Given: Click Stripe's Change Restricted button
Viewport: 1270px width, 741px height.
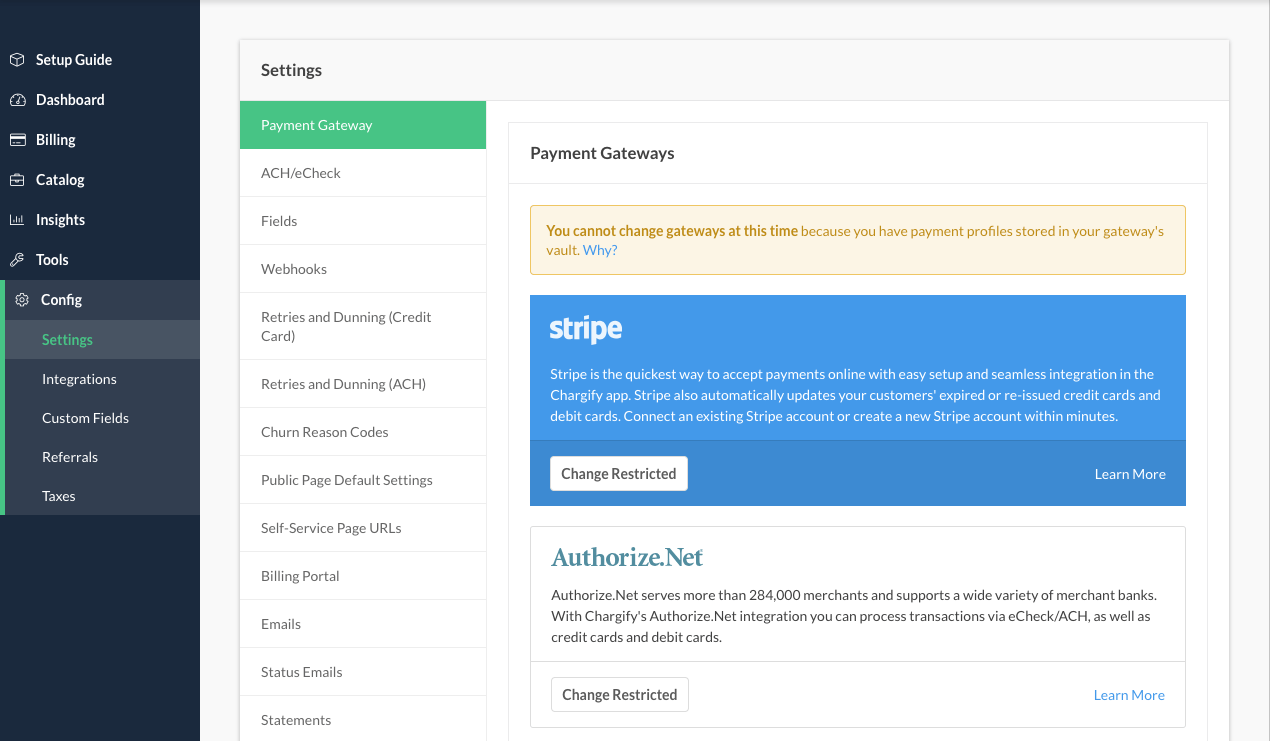Looking at the screenshot, I should pyautogui.click(x=619, y=474).
